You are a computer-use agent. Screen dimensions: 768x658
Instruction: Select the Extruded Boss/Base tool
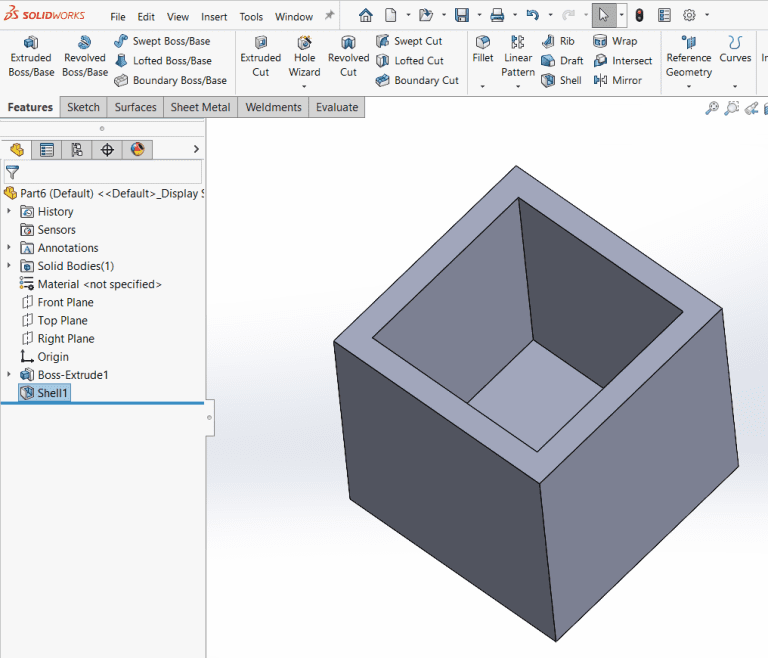click(x=31, y=57)
